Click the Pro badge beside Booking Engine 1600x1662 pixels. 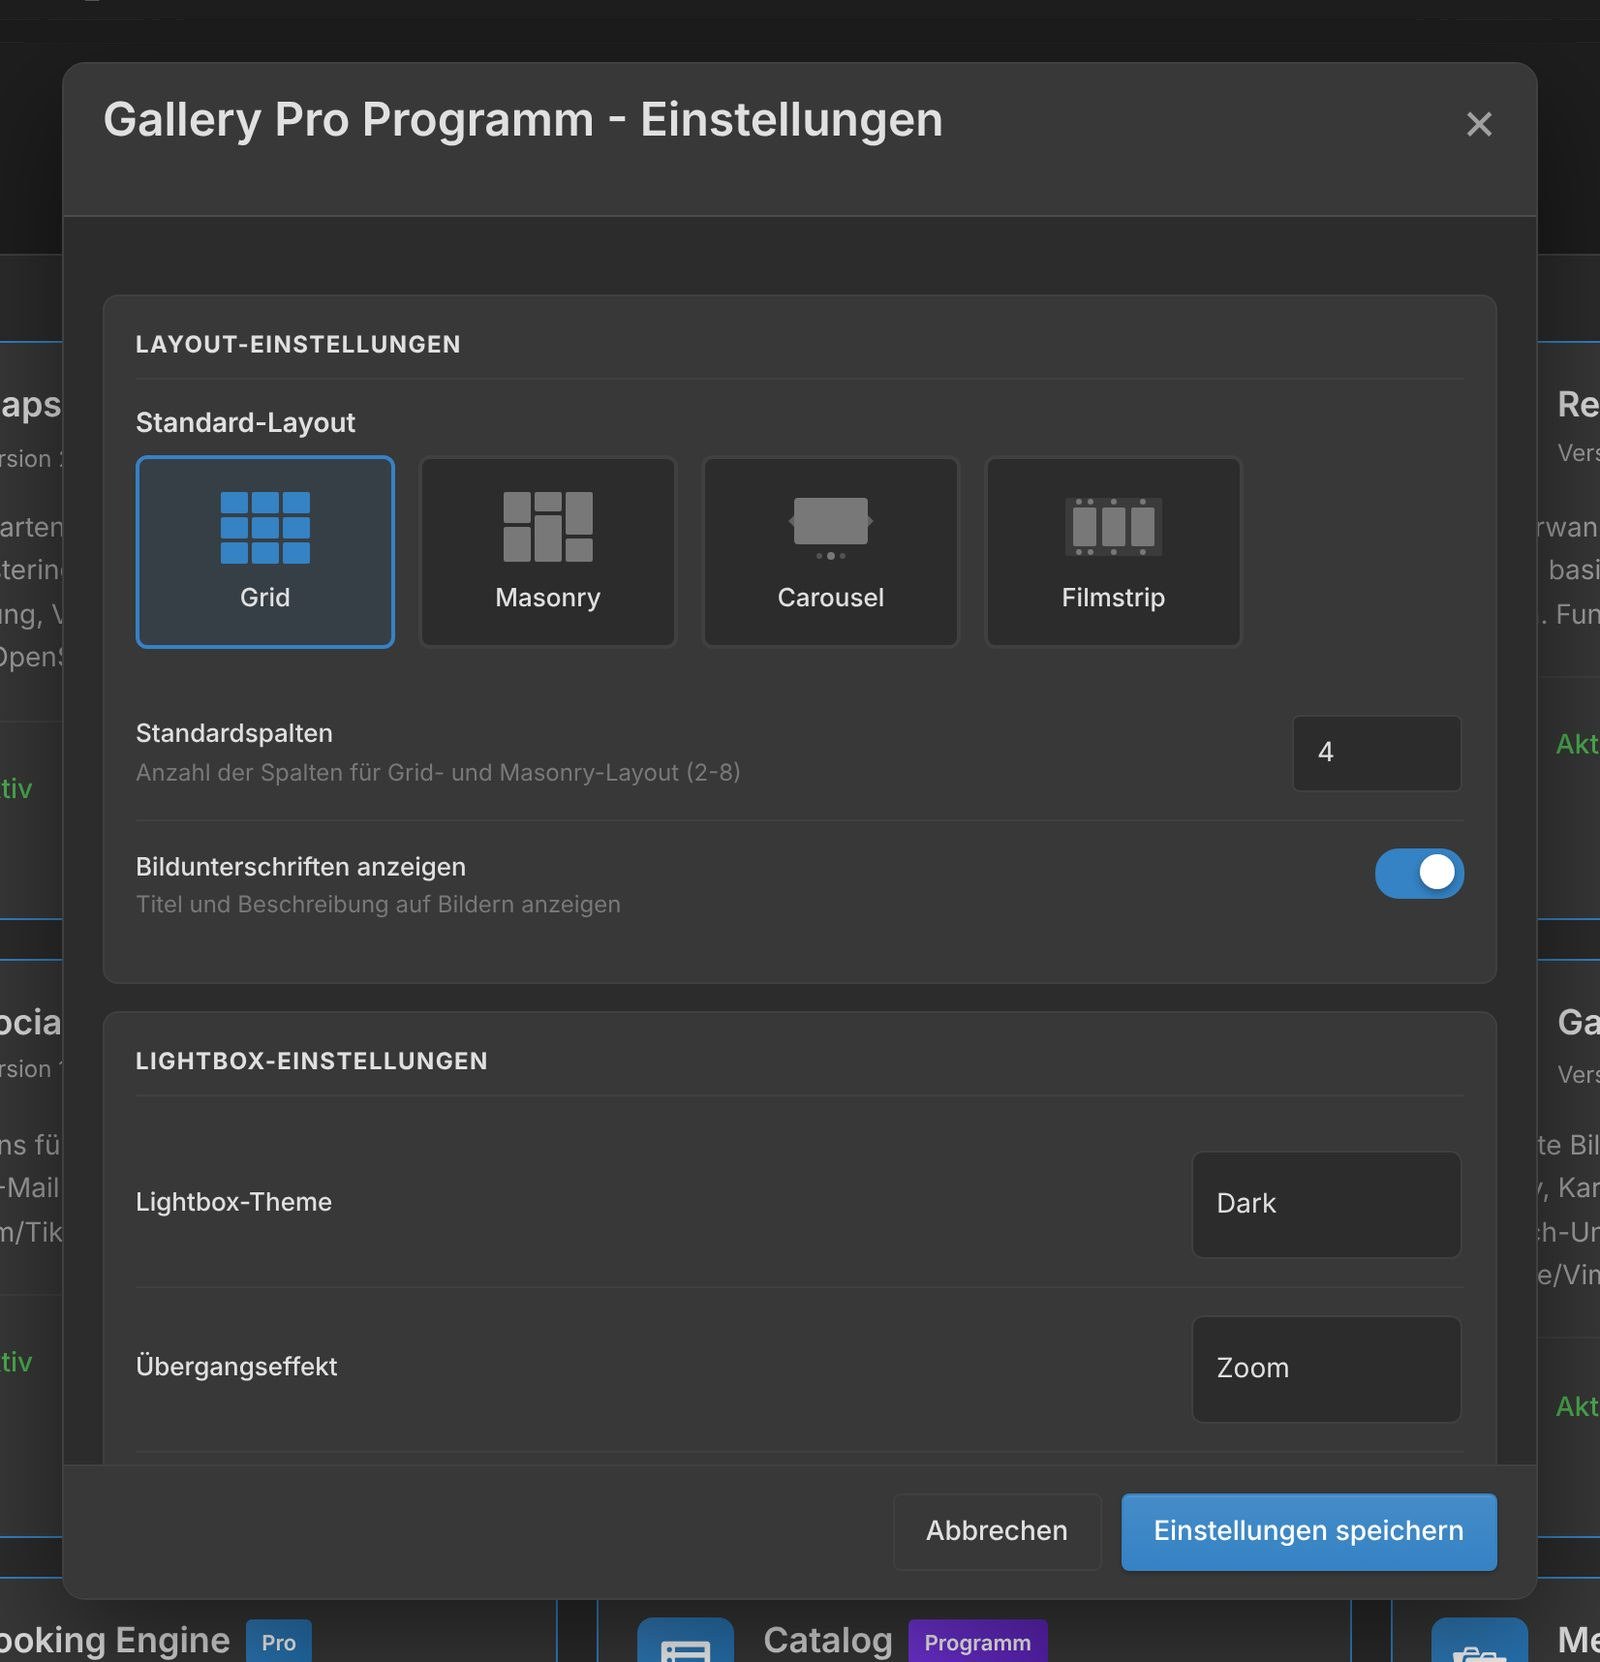click(x=278, y=1642)
